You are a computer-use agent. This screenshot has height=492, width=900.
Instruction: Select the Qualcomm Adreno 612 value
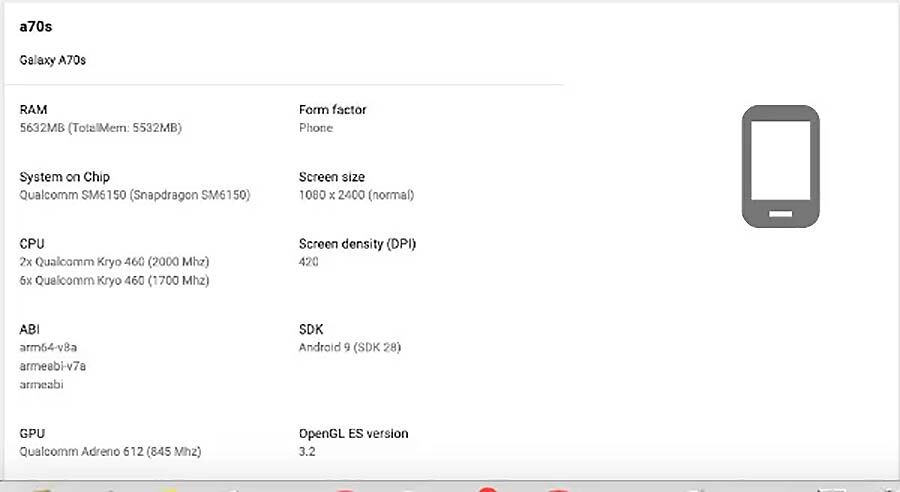click(110, 452)
